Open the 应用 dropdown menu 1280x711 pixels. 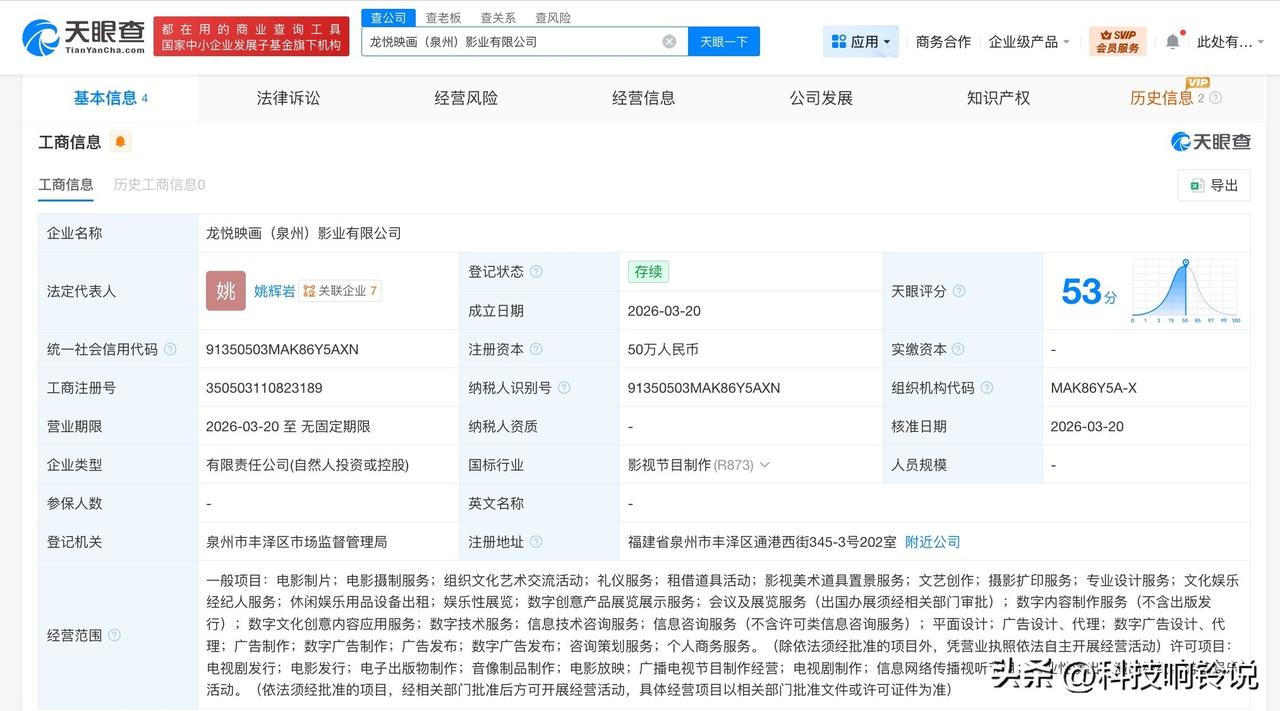click(860, 40)
